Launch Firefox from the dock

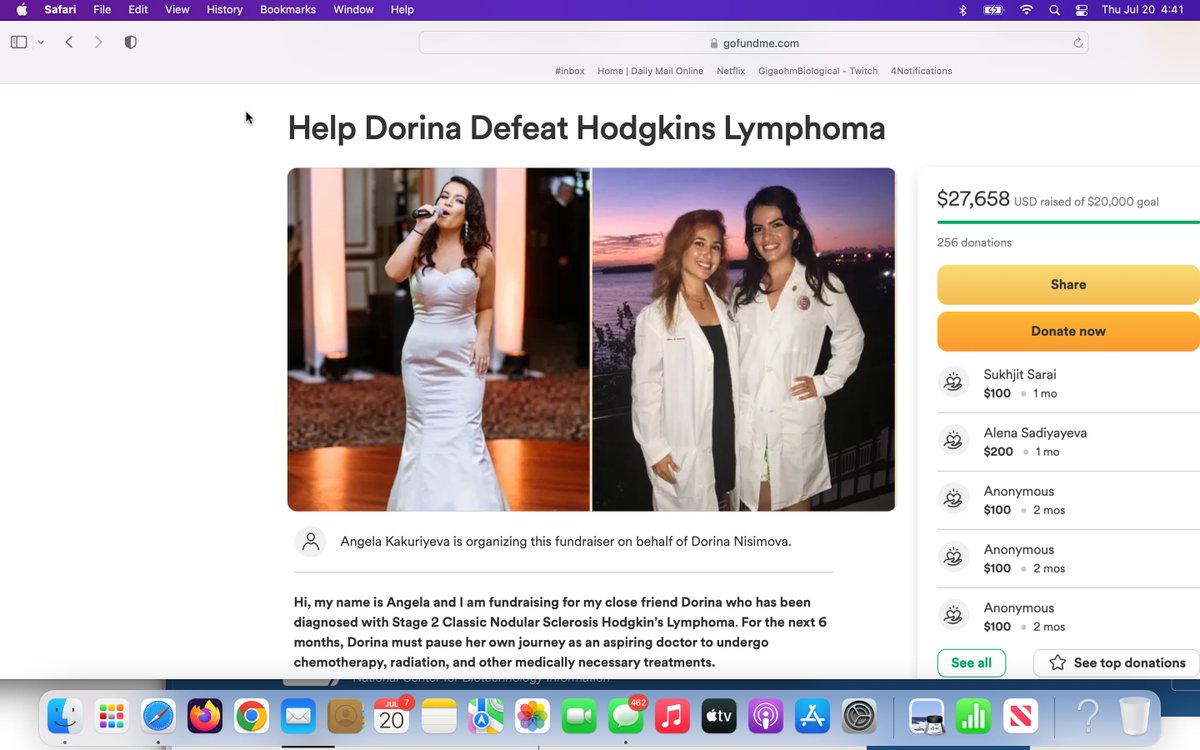click(205, 716)
